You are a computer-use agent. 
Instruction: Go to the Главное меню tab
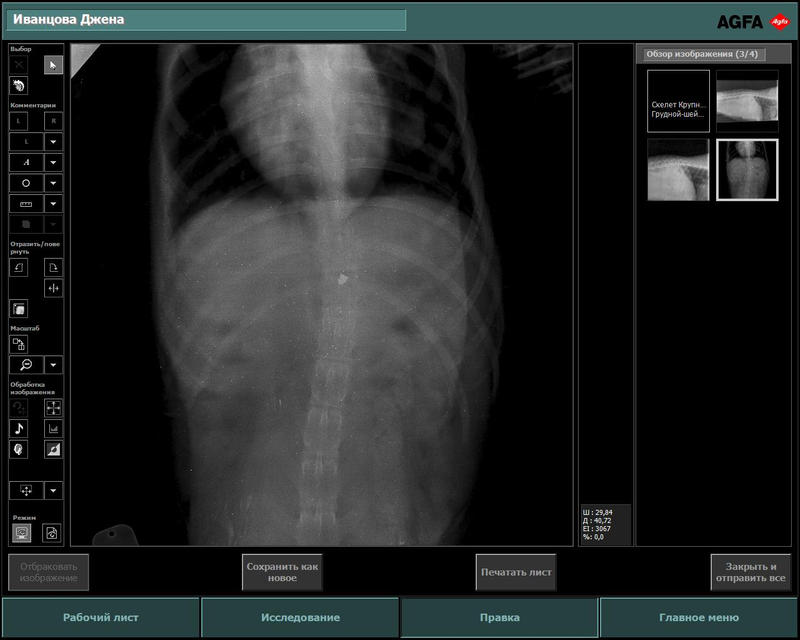click(698, 618)
